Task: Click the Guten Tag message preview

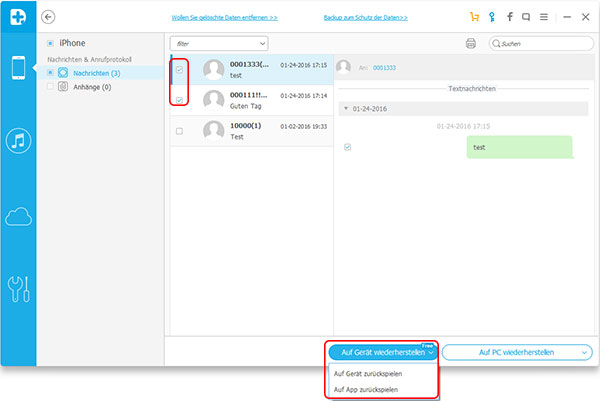Action: click(246, 106)
